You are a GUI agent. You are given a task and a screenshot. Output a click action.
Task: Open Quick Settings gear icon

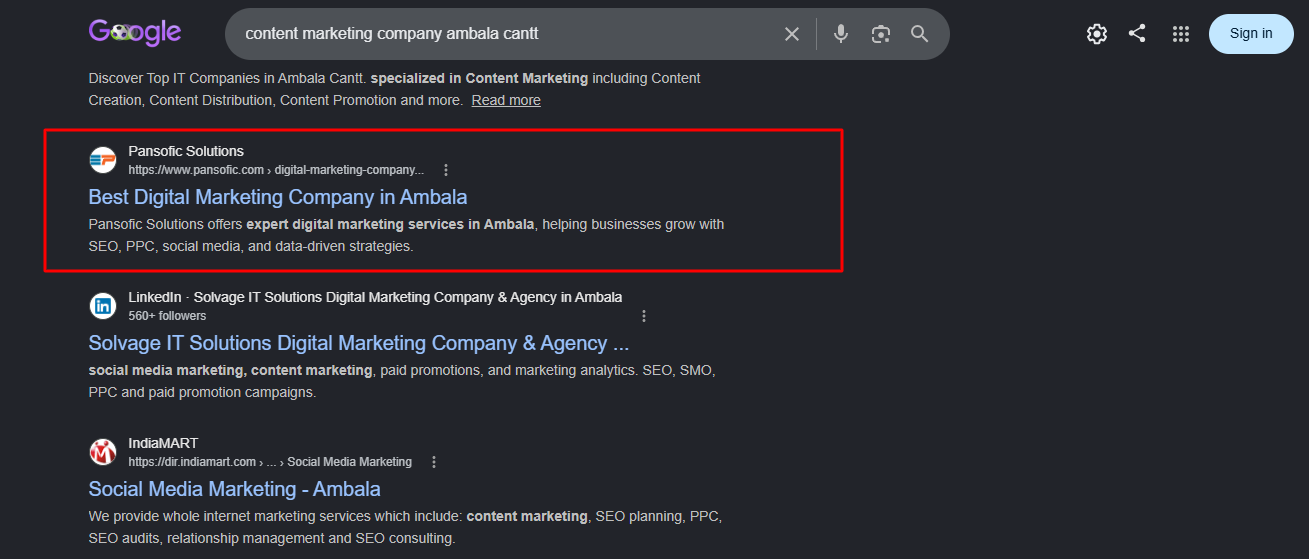tap(1097, 34)
